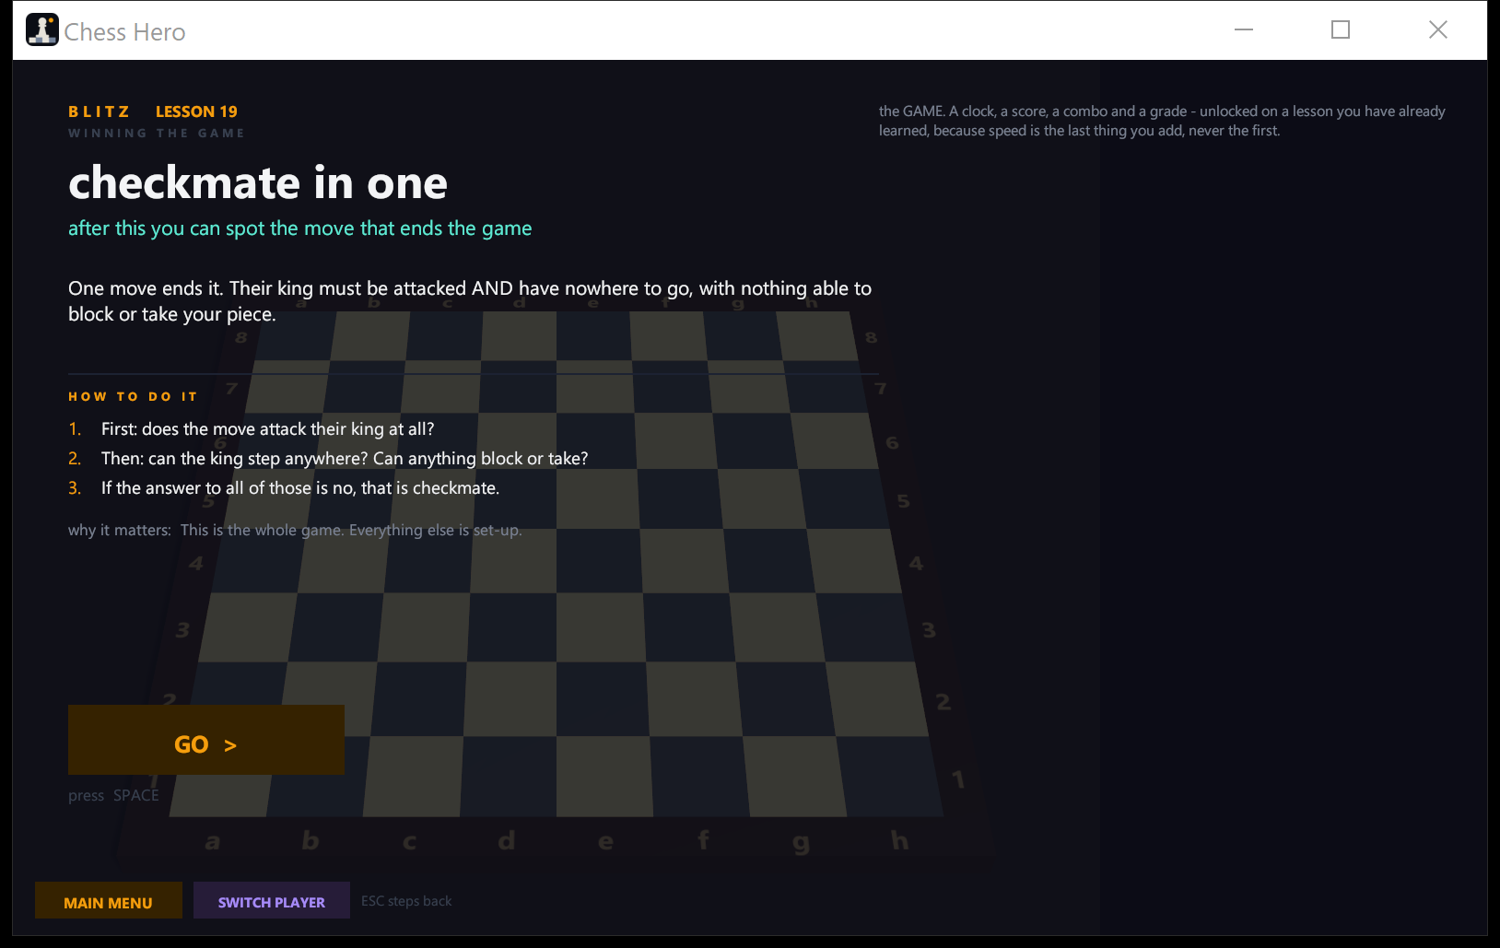Screen dimensions: 1500x948
Task: Click the 'BLITZ' mode label
Action: point(99,111)
